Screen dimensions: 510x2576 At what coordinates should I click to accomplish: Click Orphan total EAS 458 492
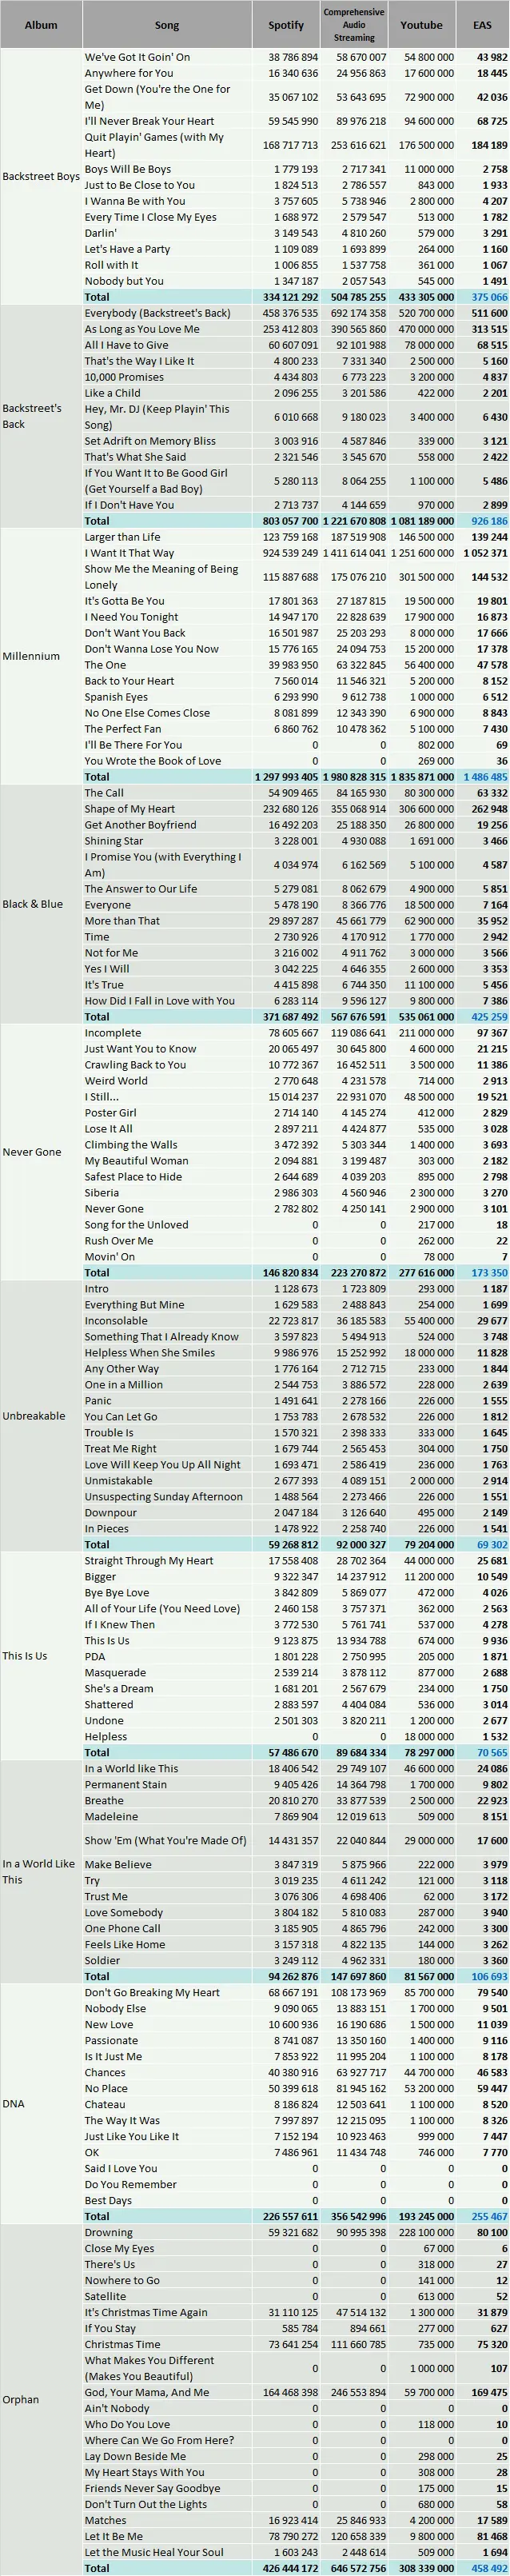489,2568
